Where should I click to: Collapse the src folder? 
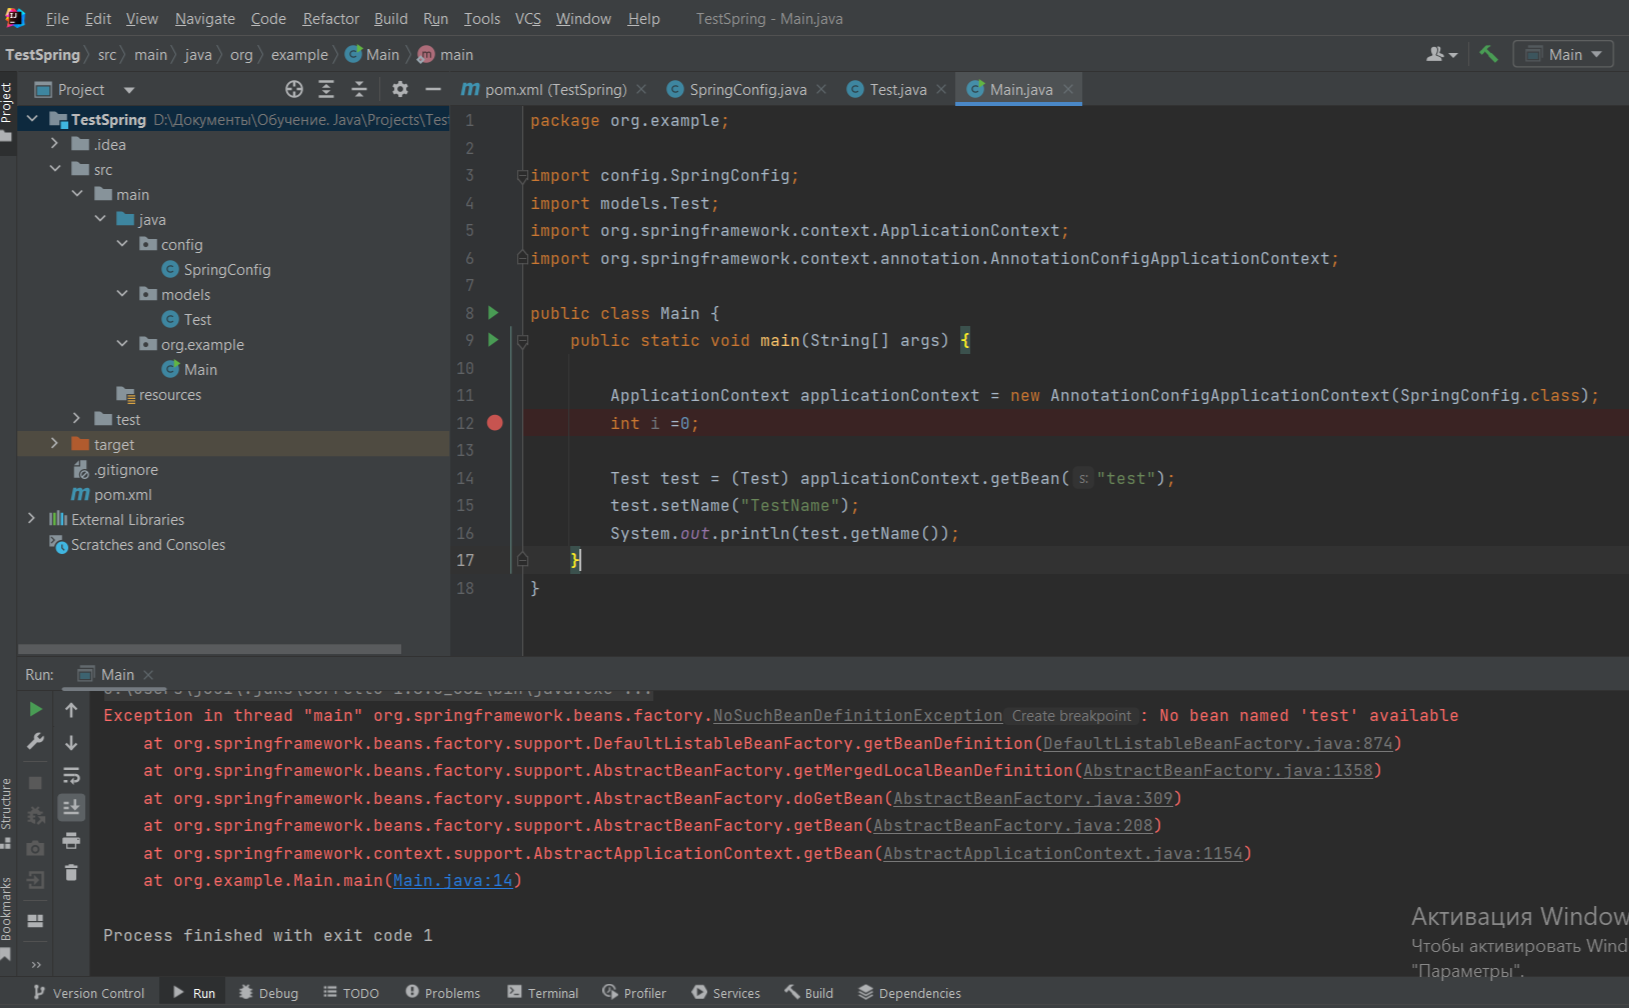coord(54,169)
